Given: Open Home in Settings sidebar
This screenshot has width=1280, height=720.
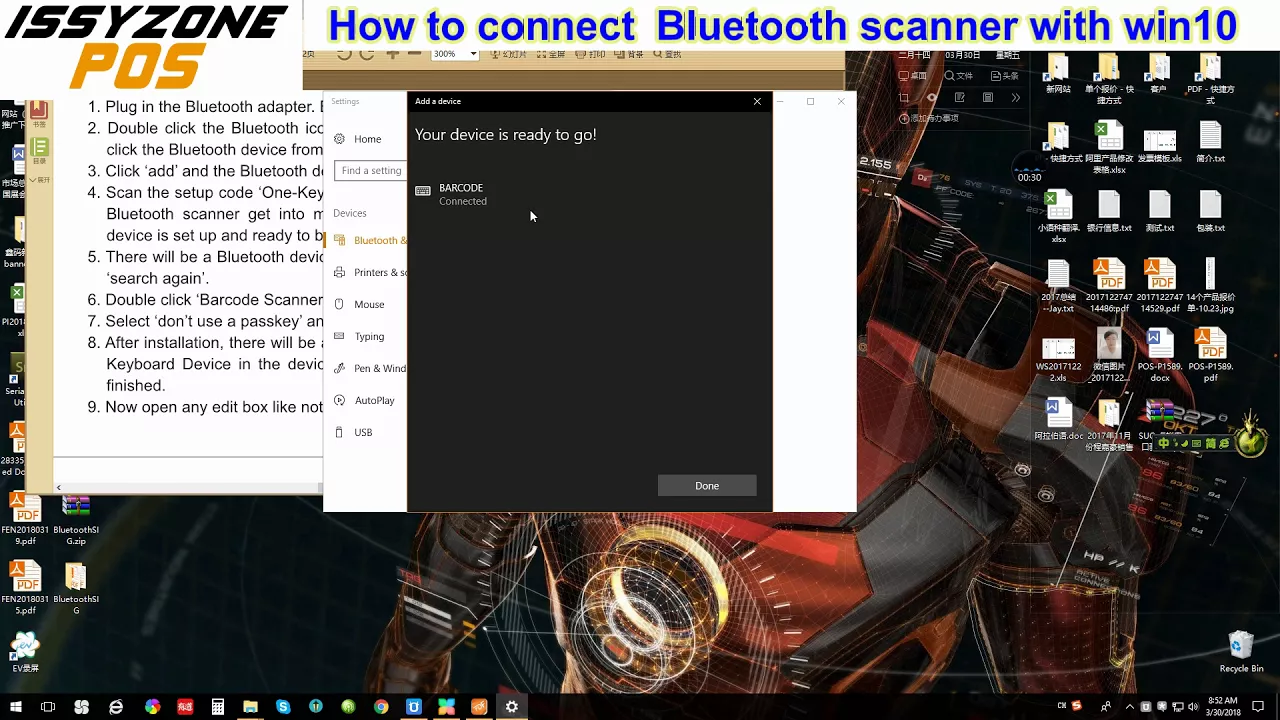Looking at the screenshot, I should click(367, 139).
